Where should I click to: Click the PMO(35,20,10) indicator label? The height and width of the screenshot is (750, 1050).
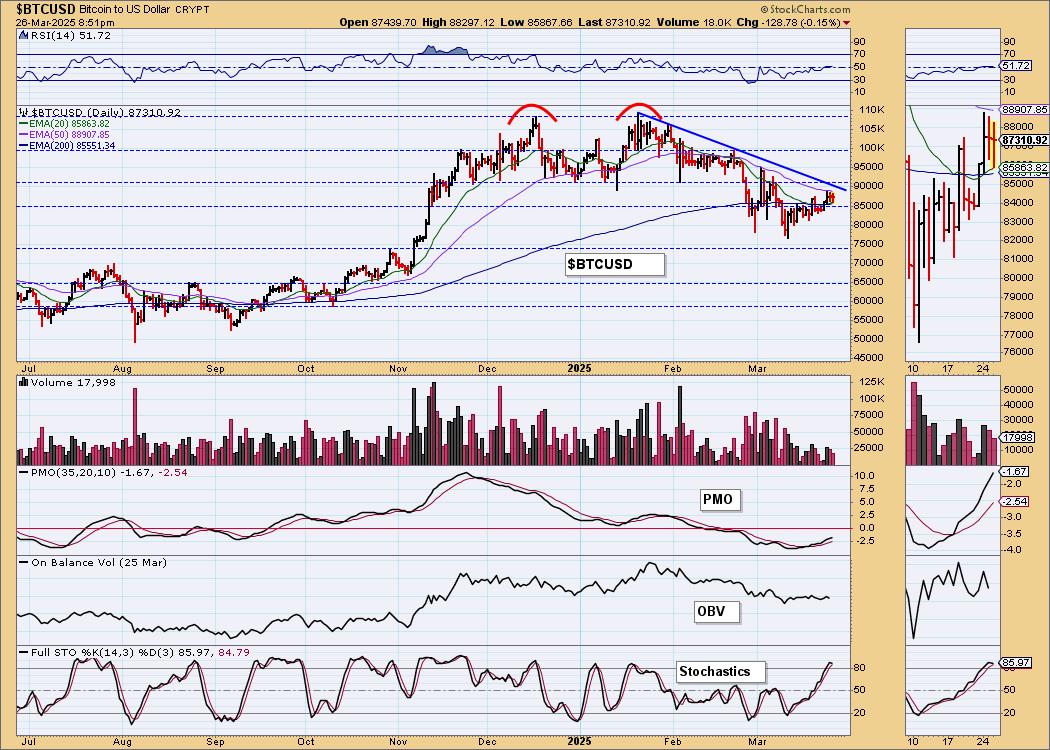click(x=103, y=473)
